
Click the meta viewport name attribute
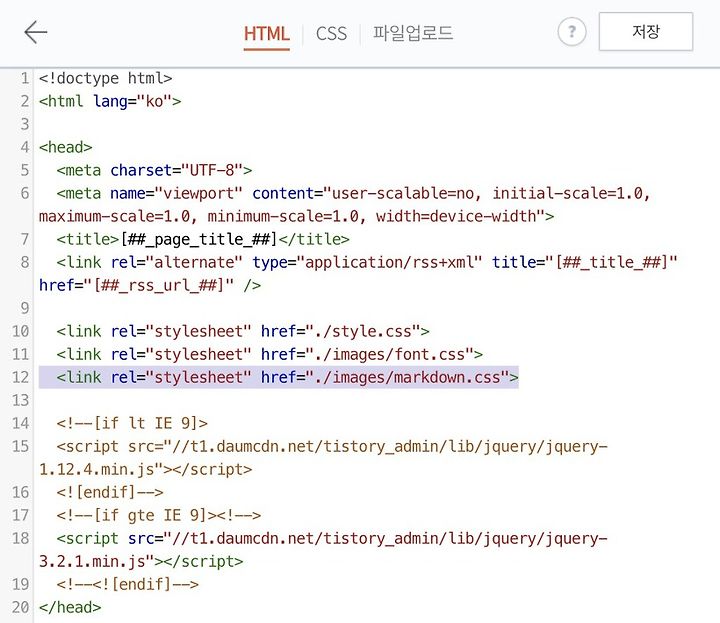pyautogui.click(x=176, y=193)
